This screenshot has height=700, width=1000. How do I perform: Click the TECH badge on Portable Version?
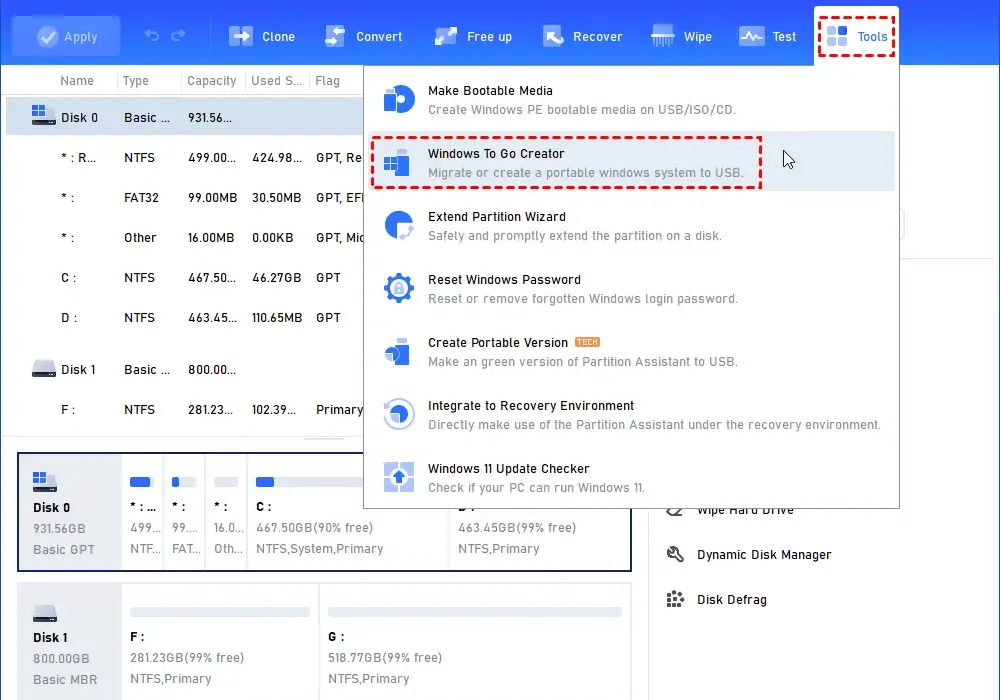tap(587, 342)
